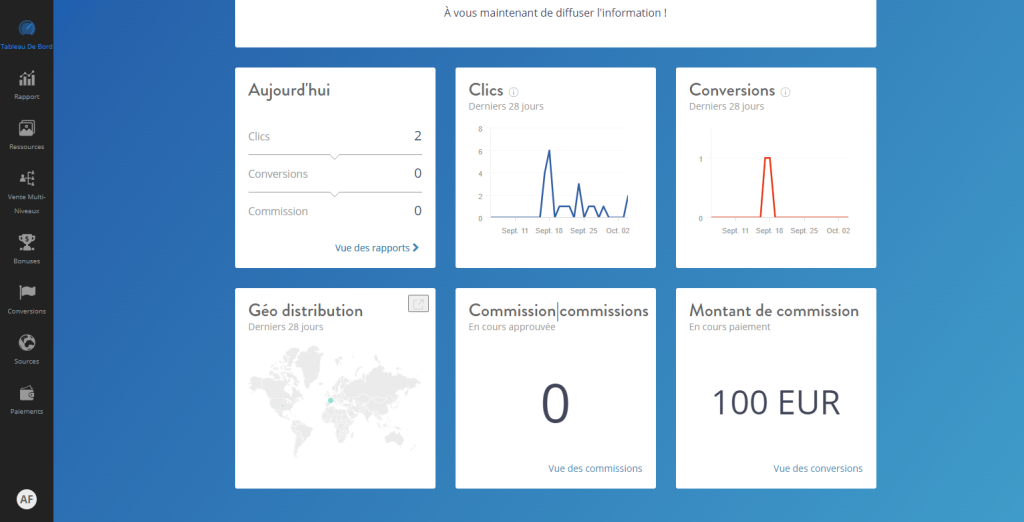Screen dimensions: 1024x522
Task: Open the Rapport bar chart icon
Action: [x=27, y=79]
